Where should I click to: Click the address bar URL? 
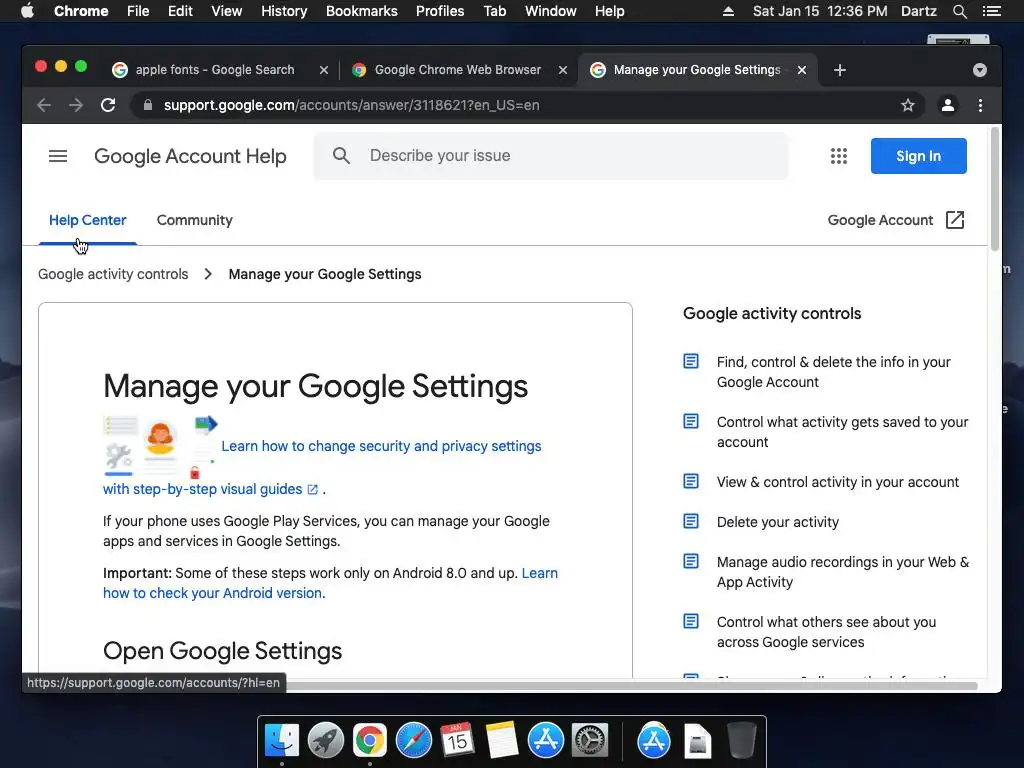point(351,105)
